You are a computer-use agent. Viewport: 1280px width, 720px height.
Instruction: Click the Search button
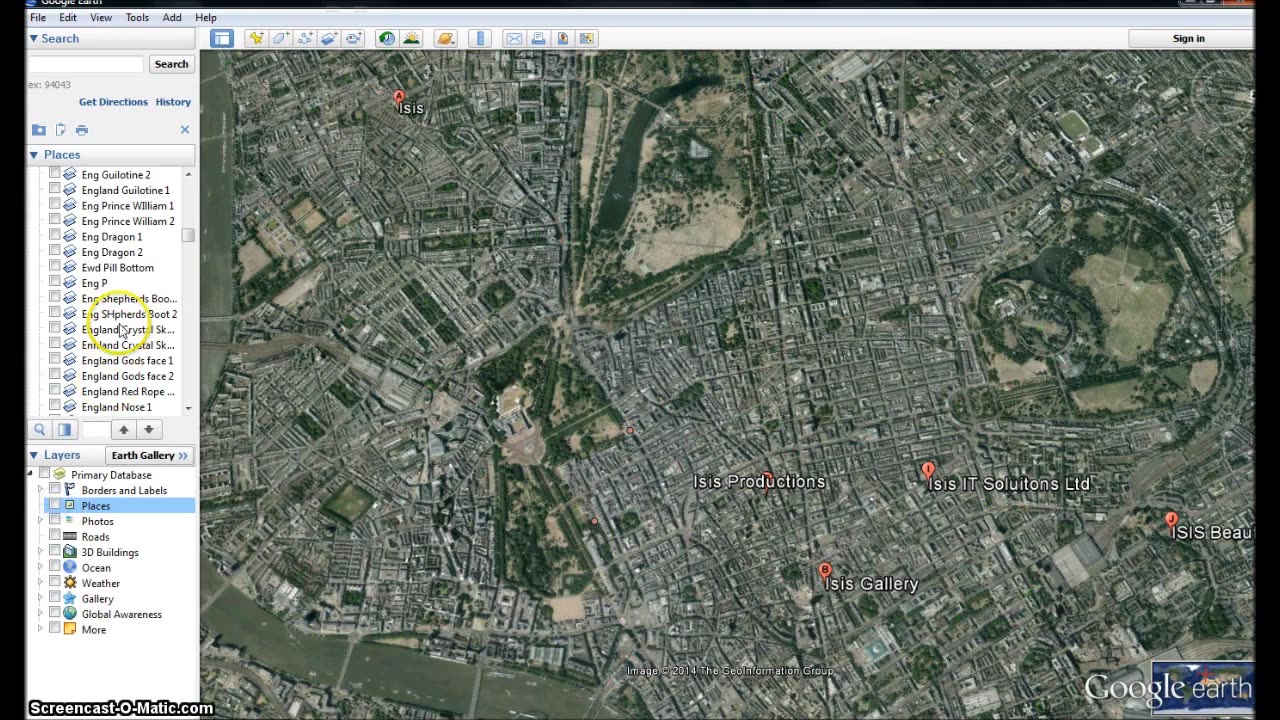171,64
